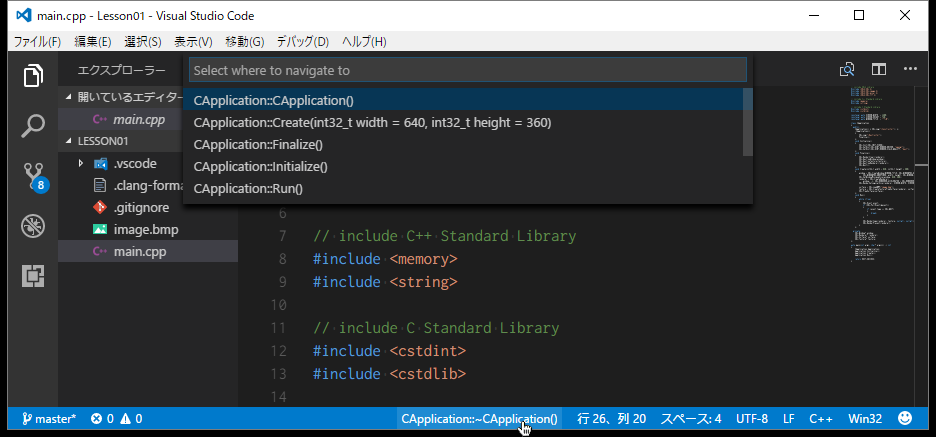Viewport: 936px width, 437px height.
Task: Click the エクスプローラー panel title
Action: pyautogui.click(x=121, y=70)
